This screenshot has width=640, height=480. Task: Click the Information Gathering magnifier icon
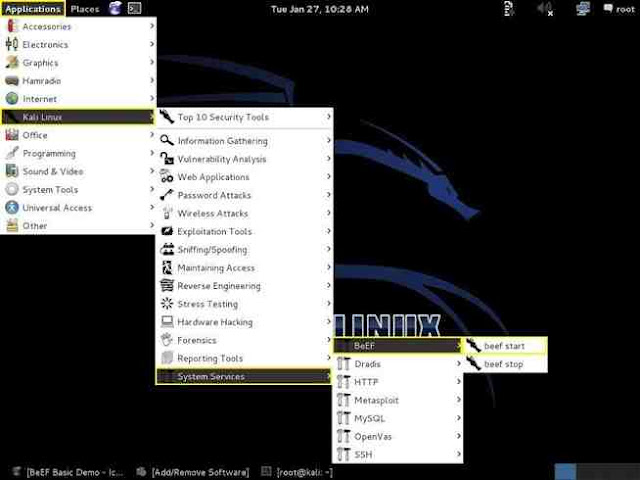point(167,141)
